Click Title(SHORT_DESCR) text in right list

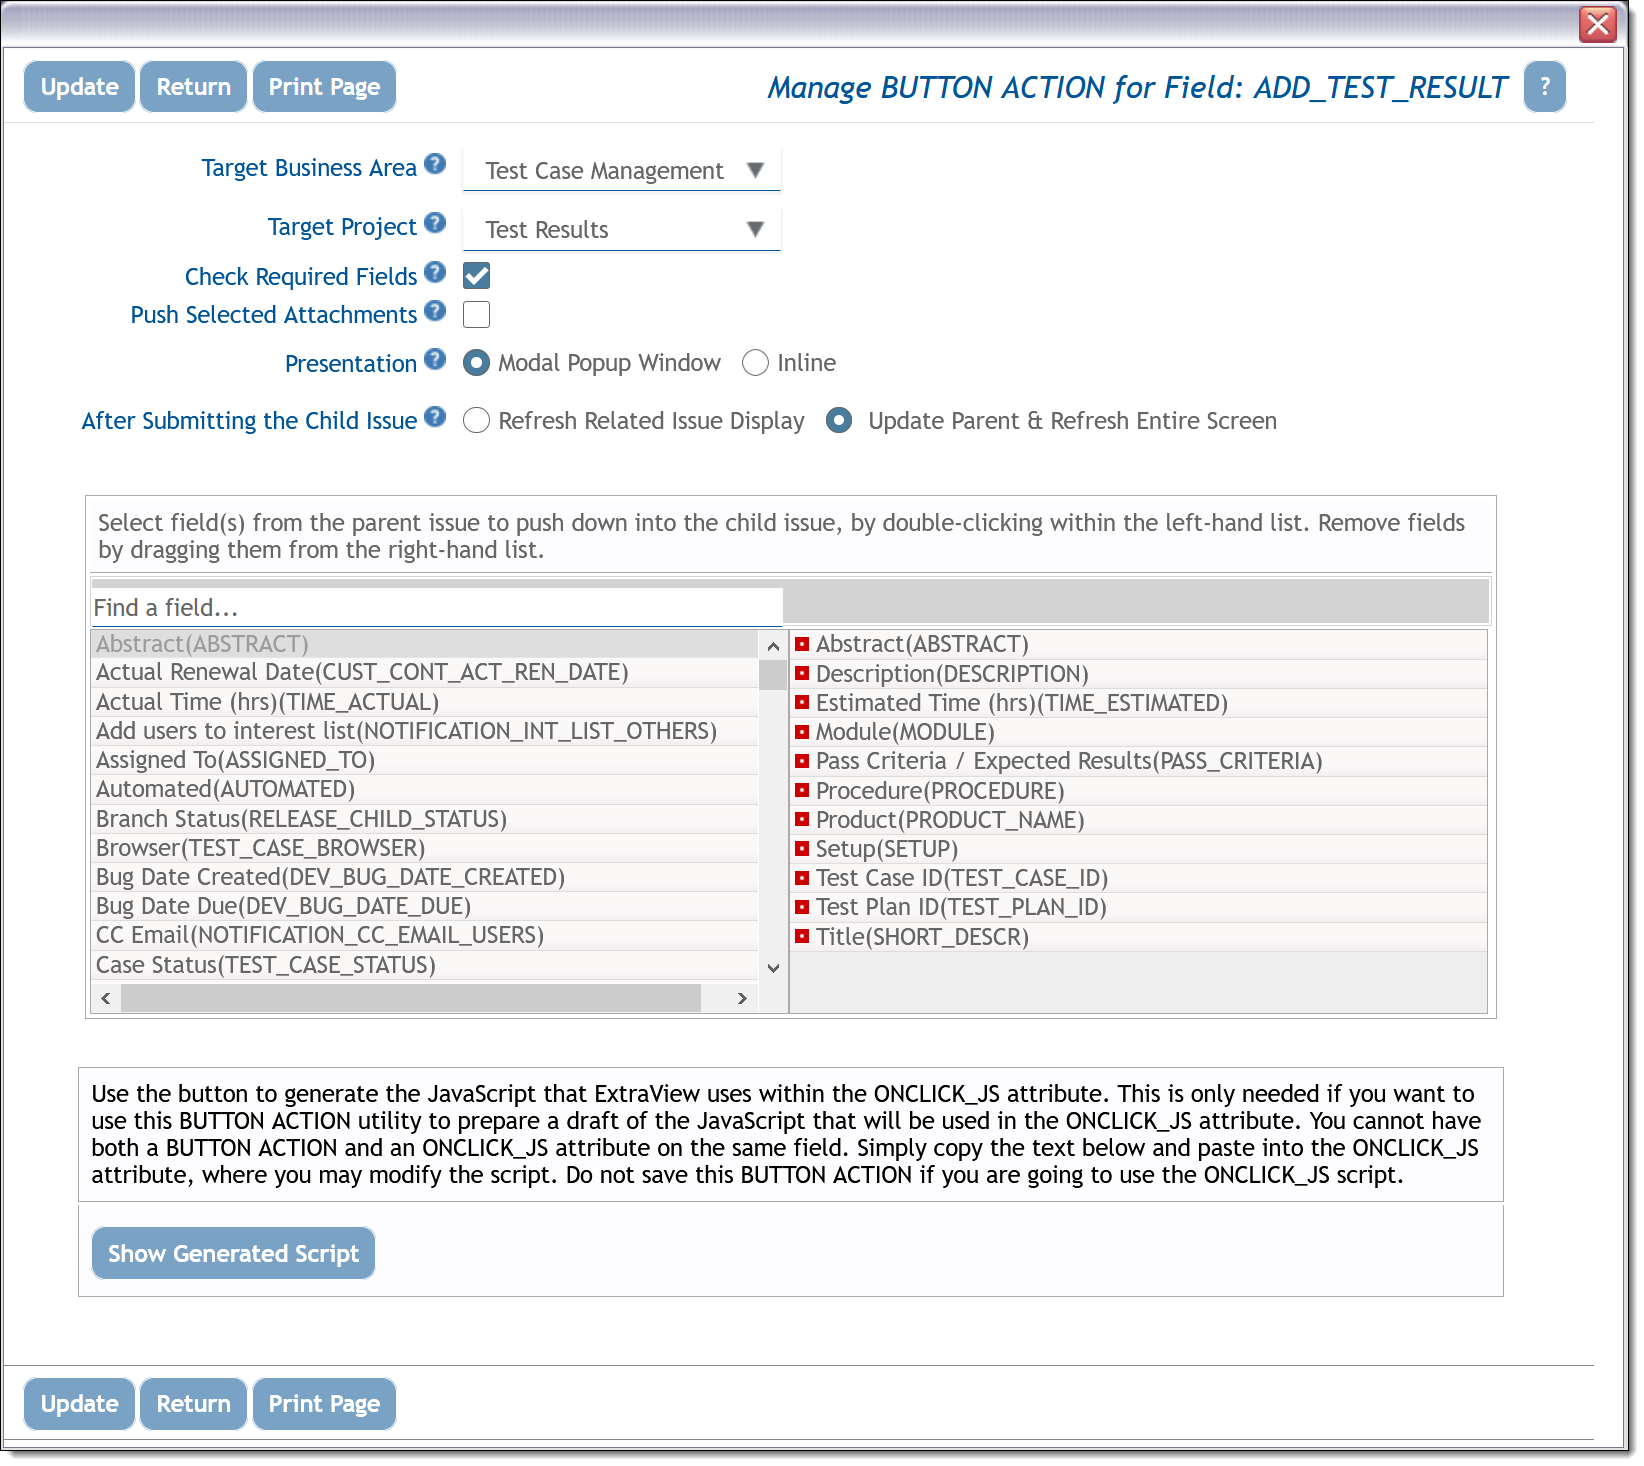click(x=922, y=937)
